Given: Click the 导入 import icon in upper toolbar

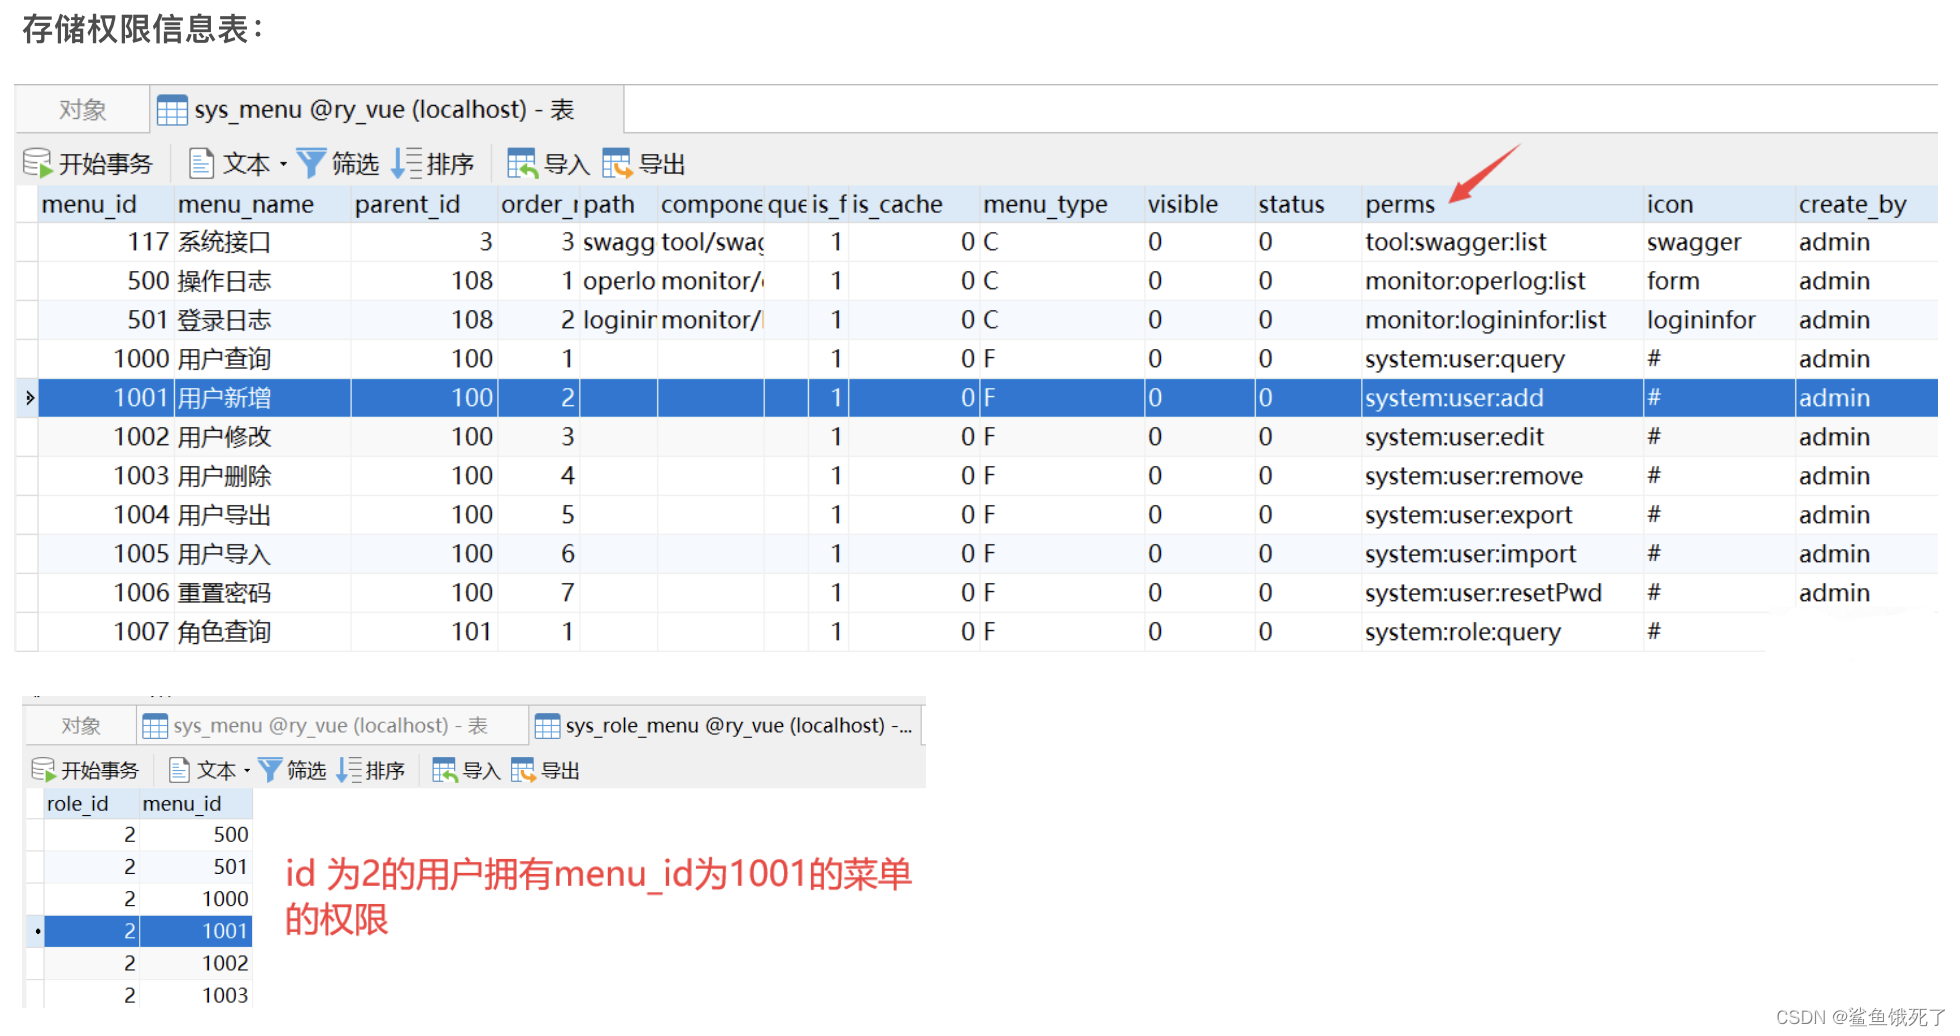Looking at the screenshot, I should (522, 163).
